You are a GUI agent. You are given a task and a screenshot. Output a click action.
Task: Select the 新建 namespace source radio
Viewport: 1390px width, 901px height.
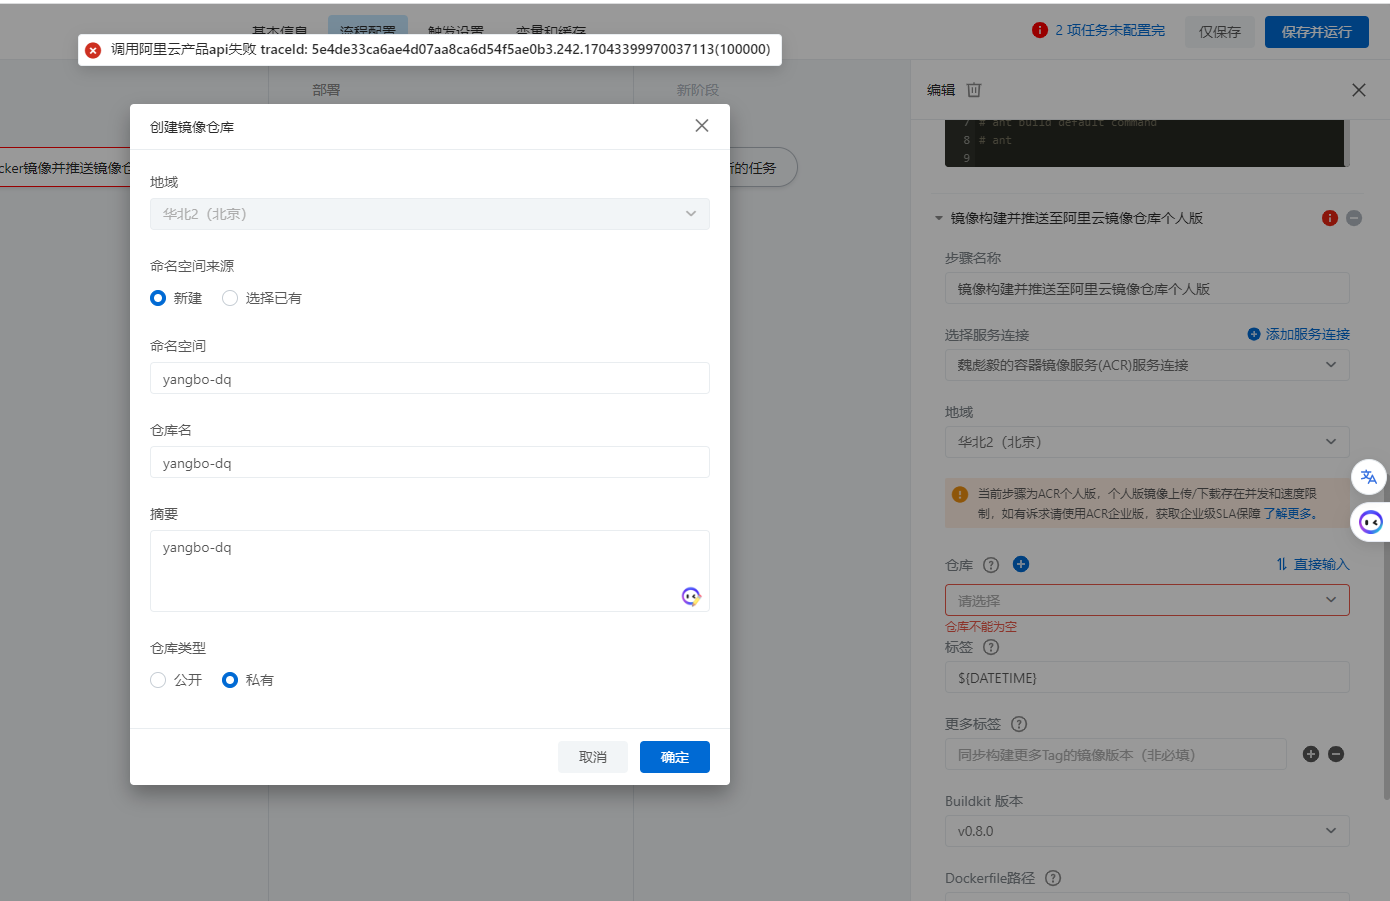(x=158, y=298)
